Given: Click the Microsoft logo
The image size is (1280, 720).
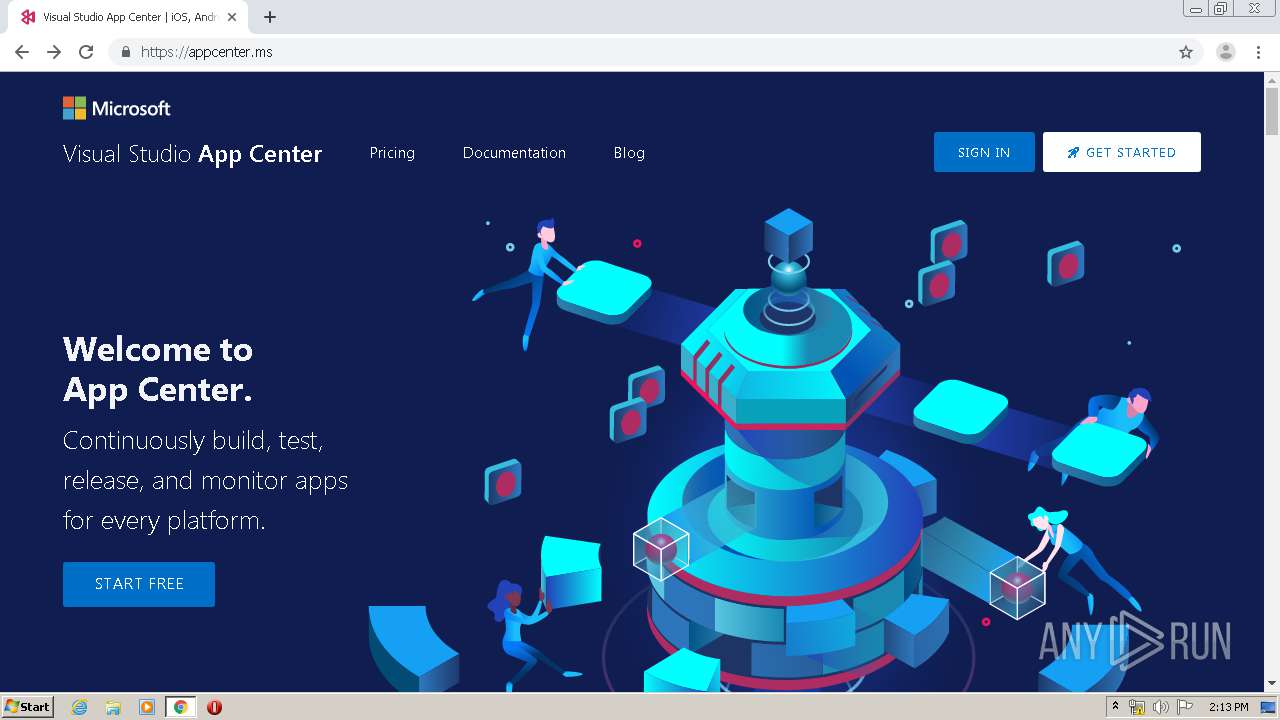Looking at the screenshot, I should coord(117,108).
